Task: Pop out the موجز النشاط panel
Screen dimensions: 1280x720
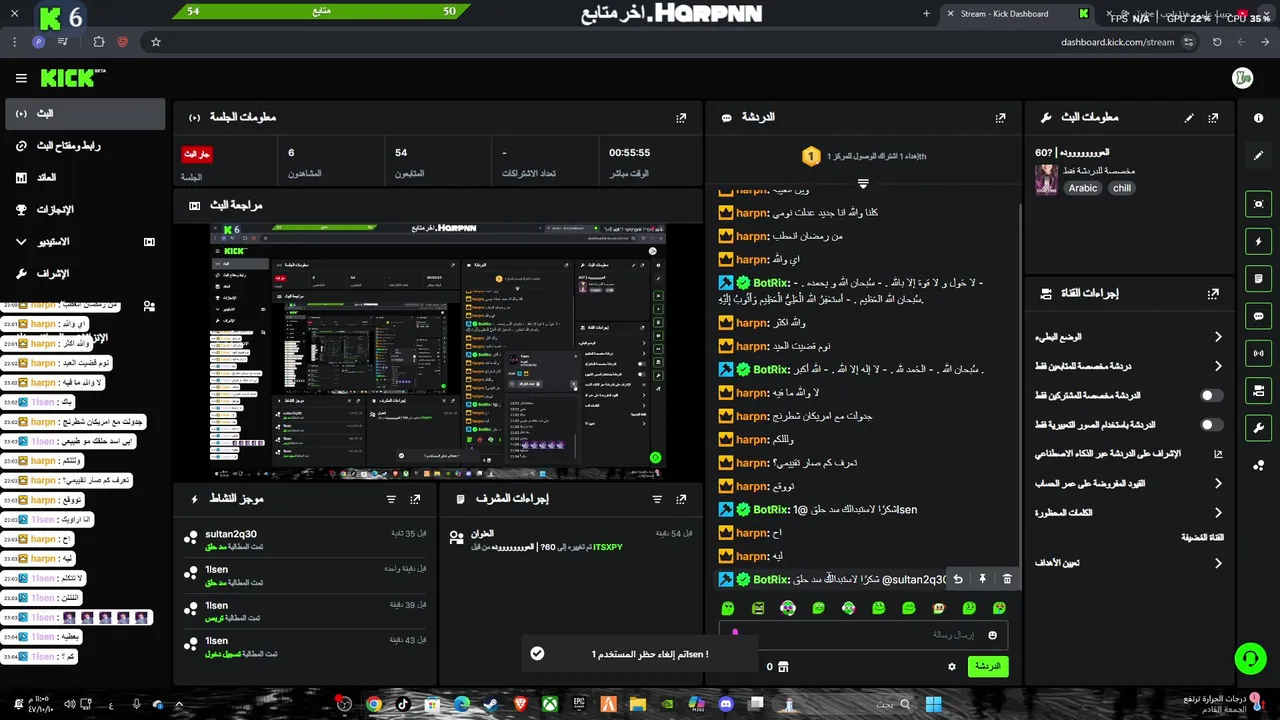Action: tap(415, 499)
